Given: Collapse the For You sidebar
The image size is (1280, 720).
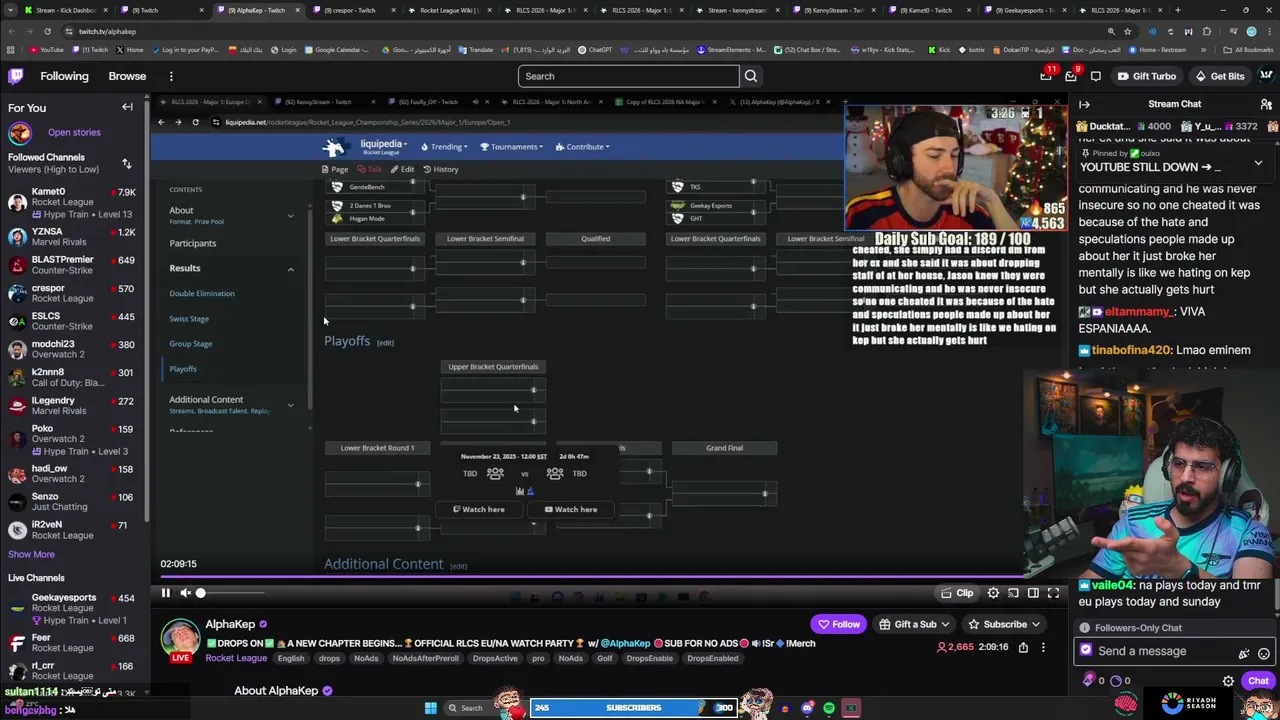Looking at the screenshot, I should (x=127, y=107).
